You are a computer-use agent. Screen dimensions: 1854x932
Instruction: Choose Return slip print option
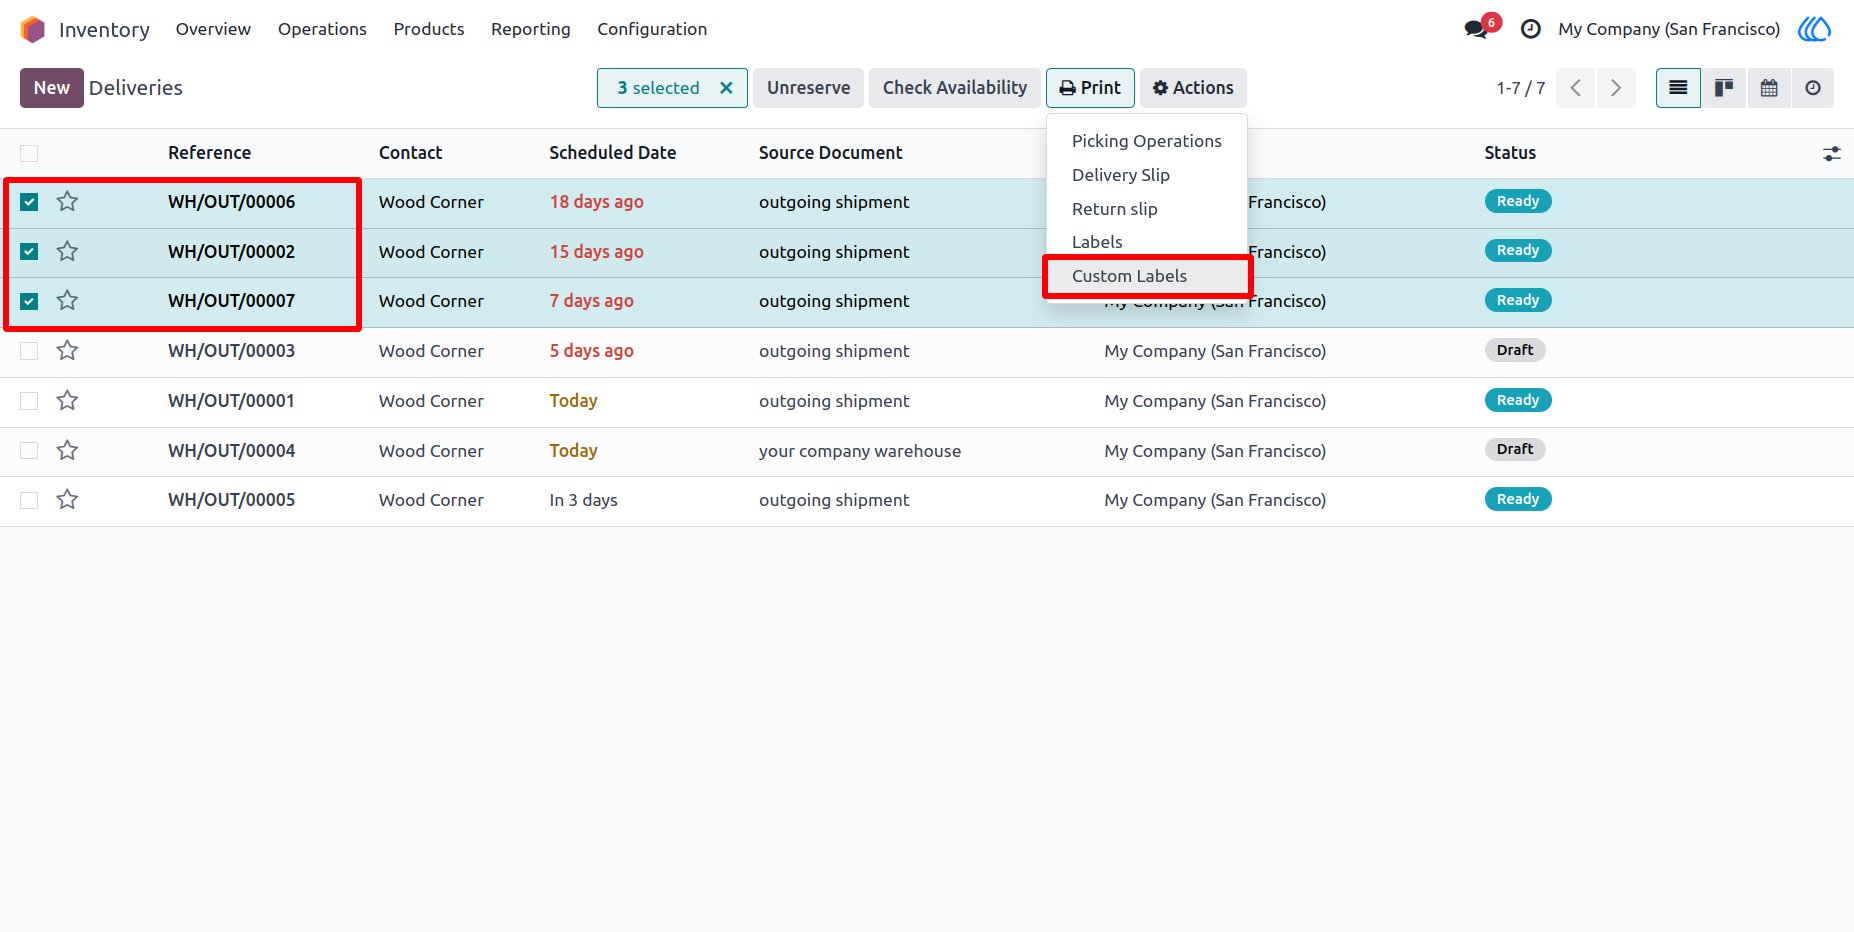point(1147,209)
